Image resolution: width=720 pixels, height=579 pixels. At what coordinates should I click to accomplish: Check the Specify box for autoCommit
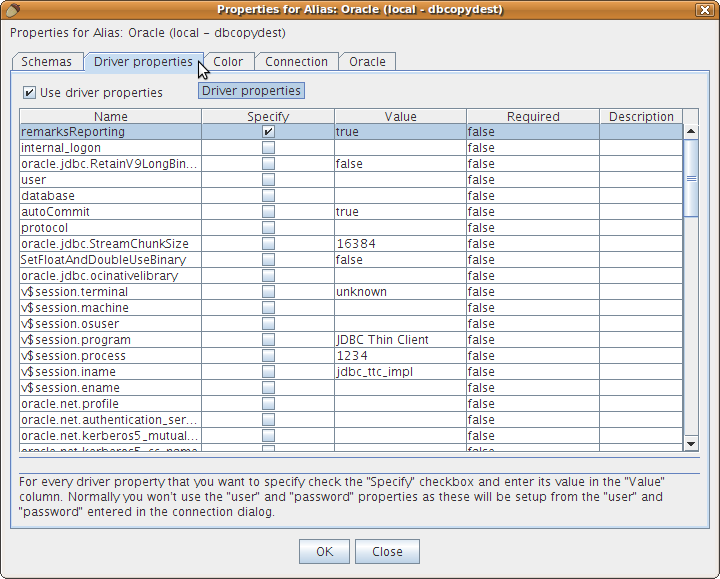pyautogui.click(x=268, y=212)
